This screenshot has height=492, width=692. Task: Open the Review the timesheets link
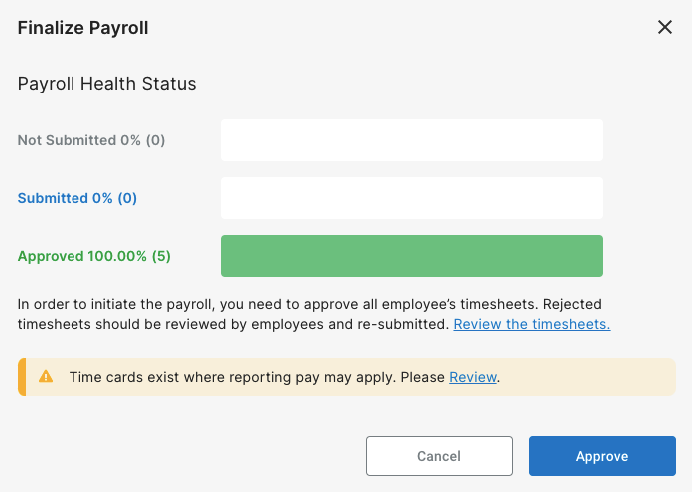pyautogui.click(x=532, y=324)
